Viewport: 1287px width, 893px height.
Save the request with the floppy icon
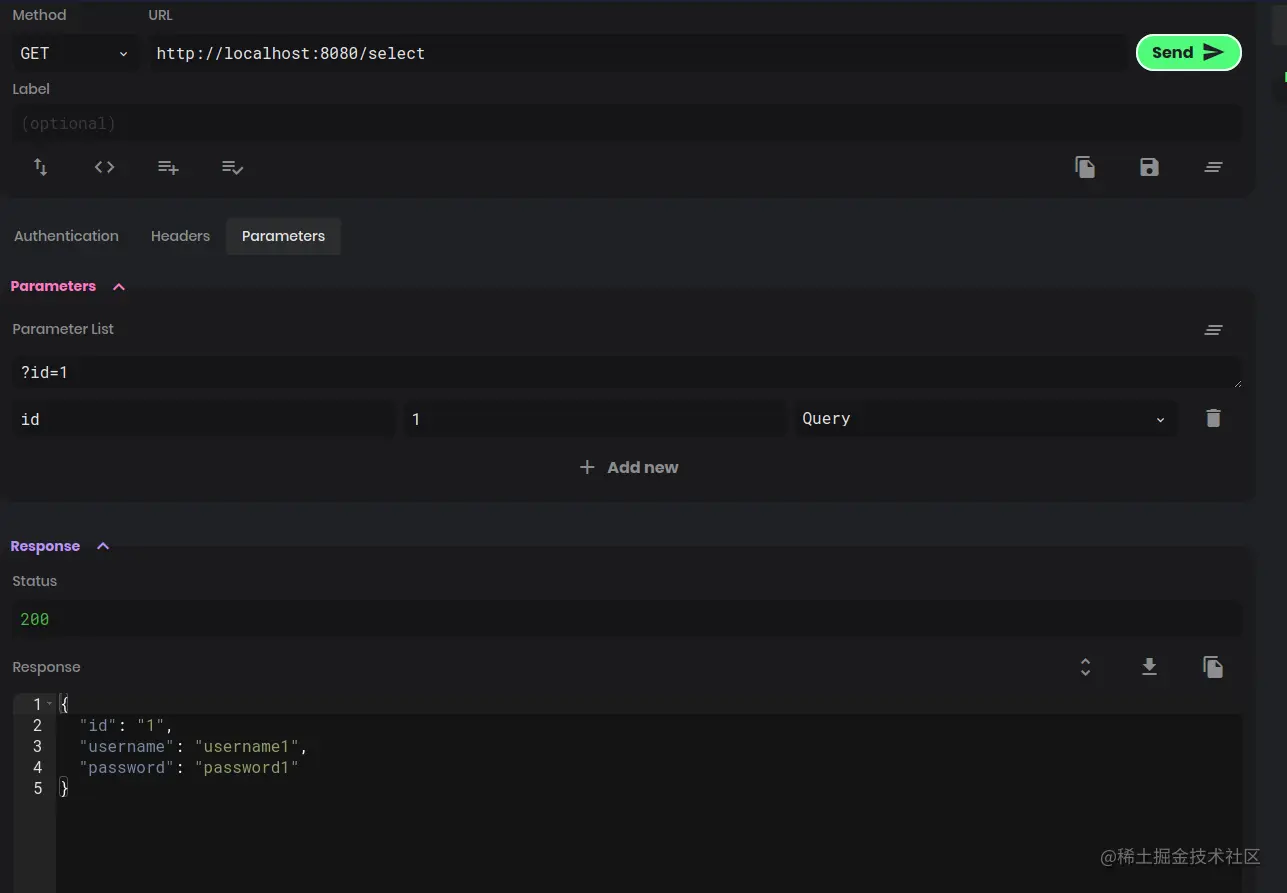coord(1149,167)
